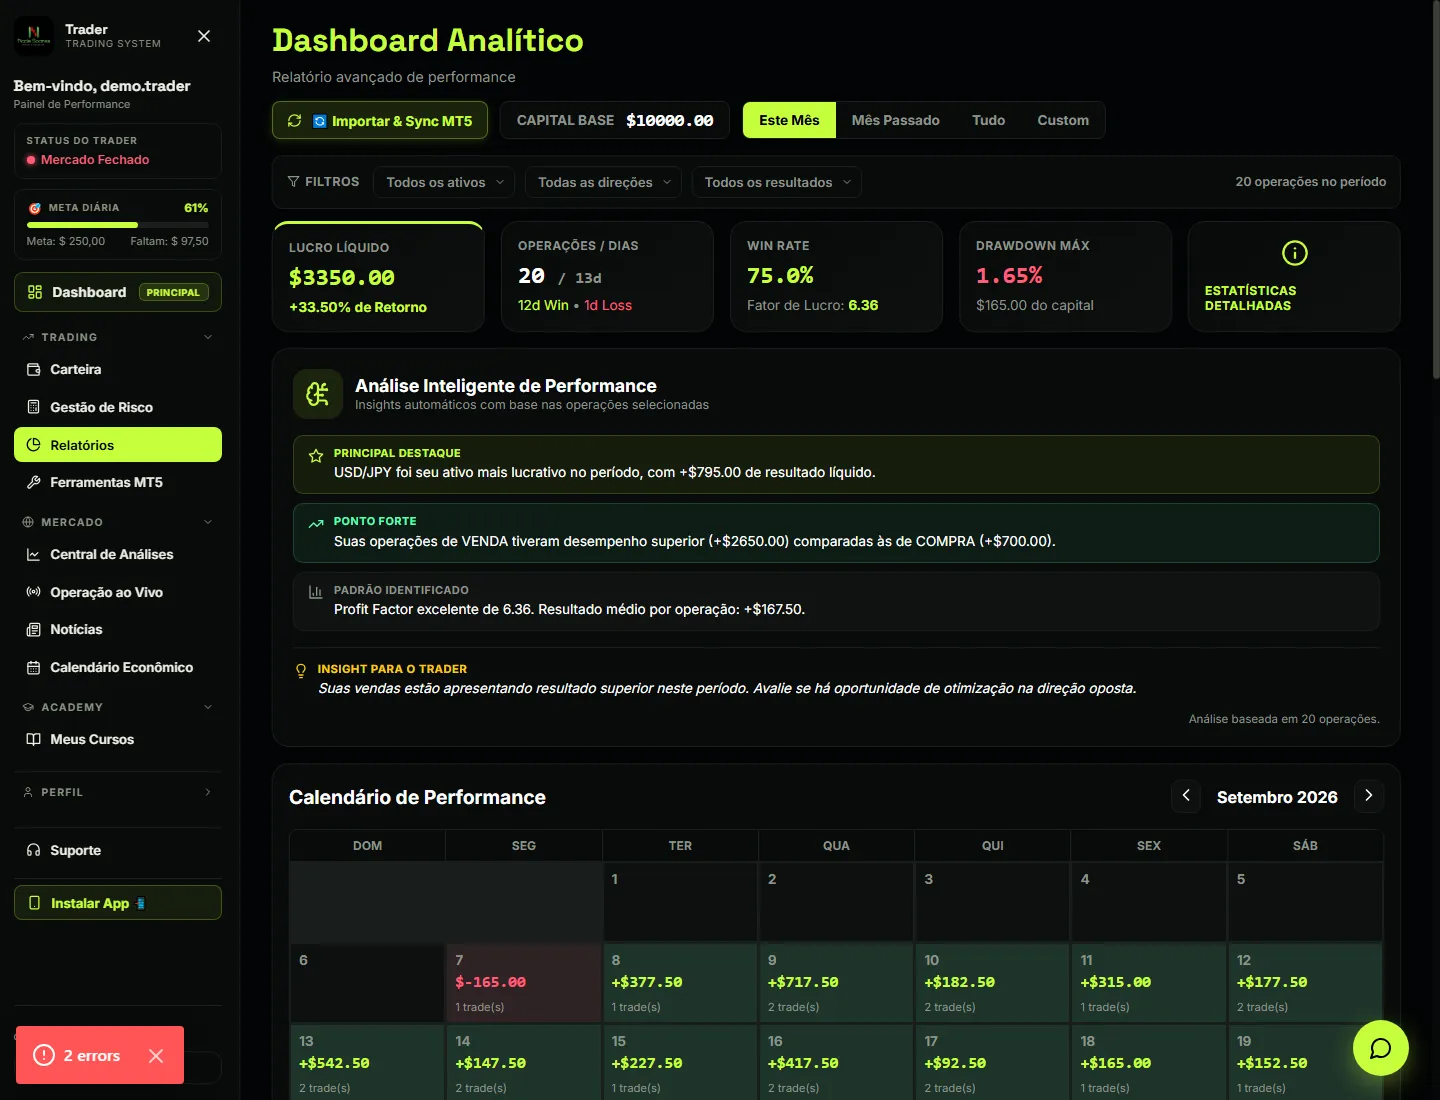
Task: Click the Gestão de Risco calculator icon
Action: click(x=33, y=407)
